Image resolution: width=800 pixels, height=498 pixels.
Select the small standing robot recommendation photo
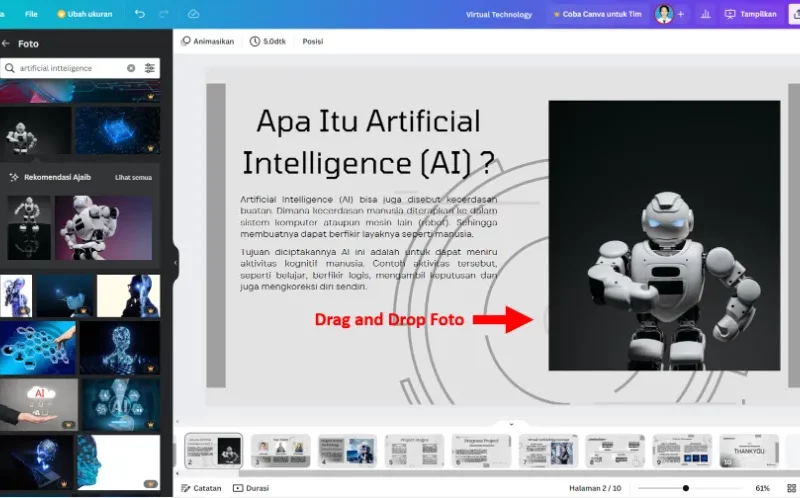click(29, 228)
